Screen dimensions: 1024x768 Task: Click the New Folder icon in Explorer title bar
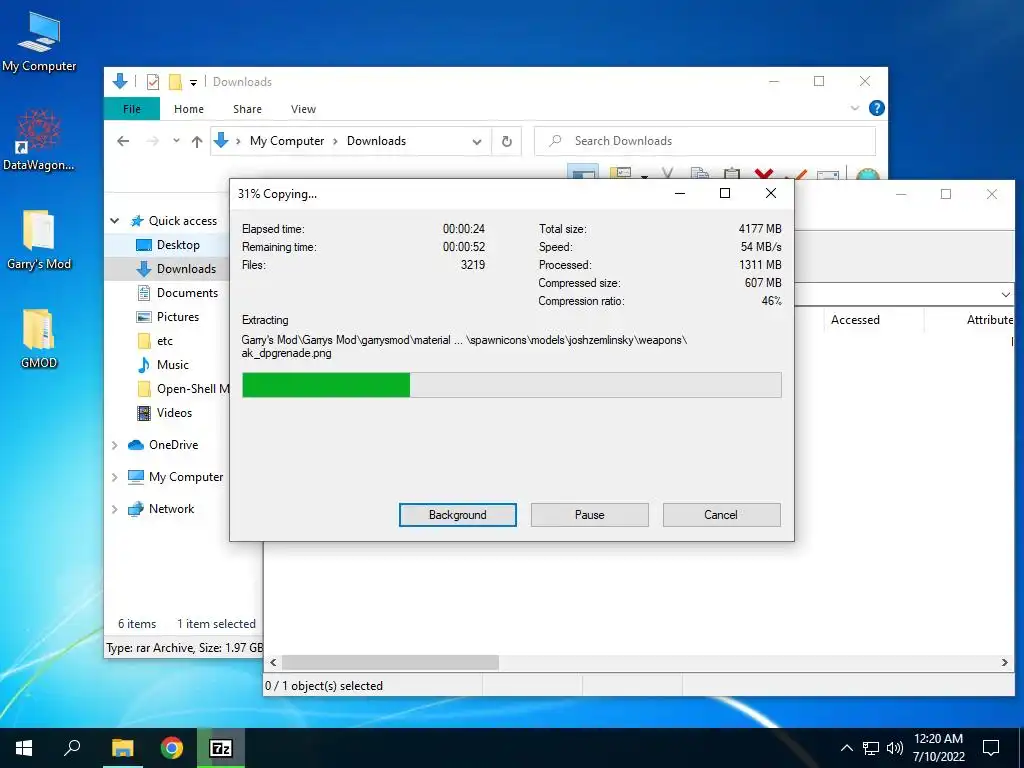[x=175, y=82]
